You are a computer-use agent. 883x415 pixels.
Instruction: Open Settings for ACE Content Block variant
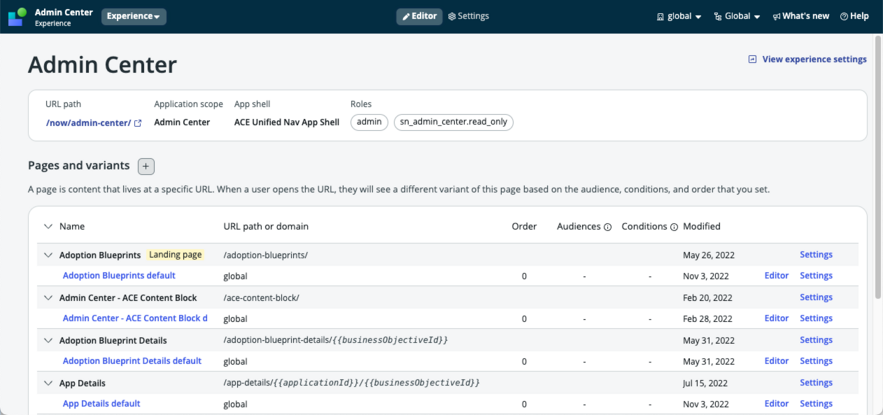(816, 318)
